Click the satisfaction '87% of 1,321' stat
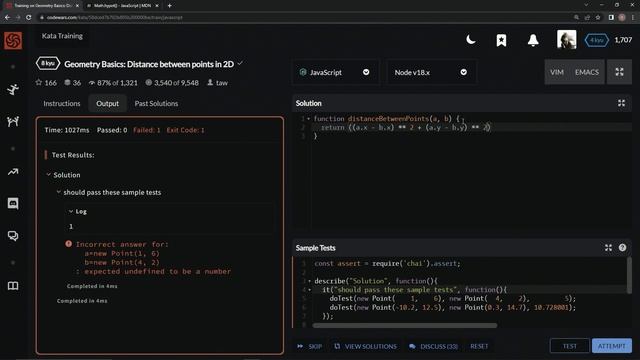 113,82
